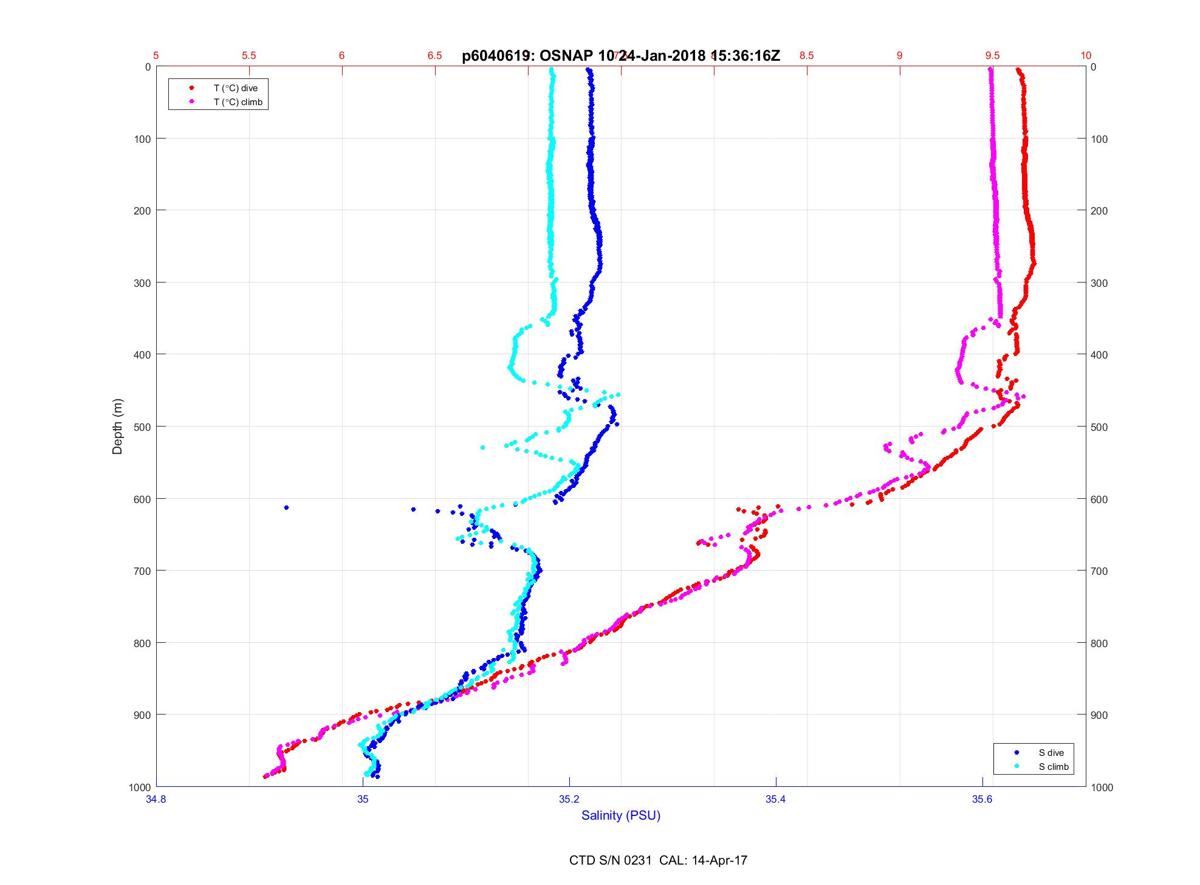Click the 5 tick on top temperature axis

(156, 56)
